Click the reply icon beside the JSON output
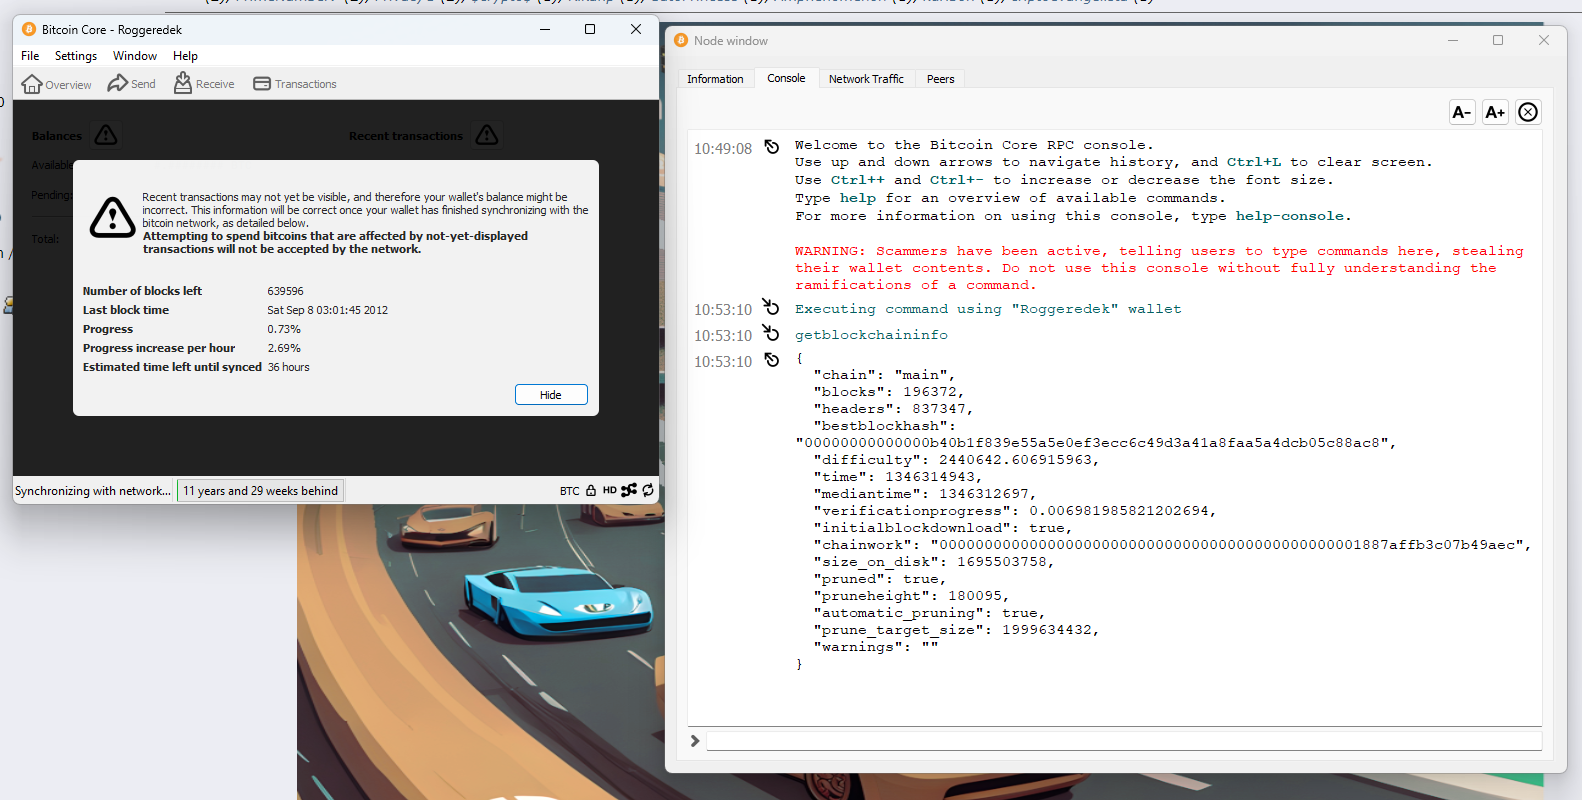The width and height of the screenshot is (1582, 800). point(772,360)
